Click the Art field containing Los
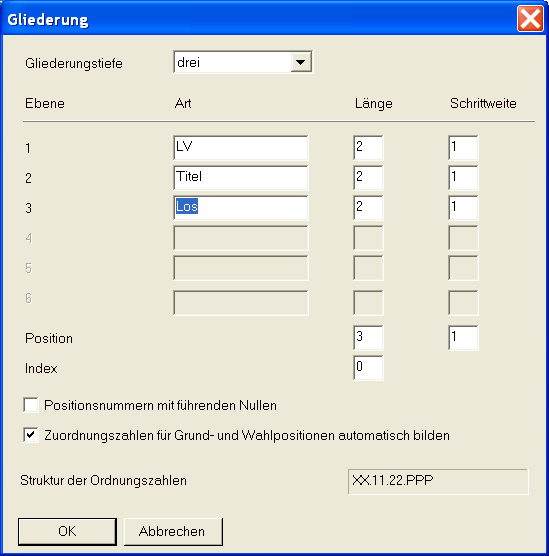This screenshot has width=549, height=556. tap(241, 208)
